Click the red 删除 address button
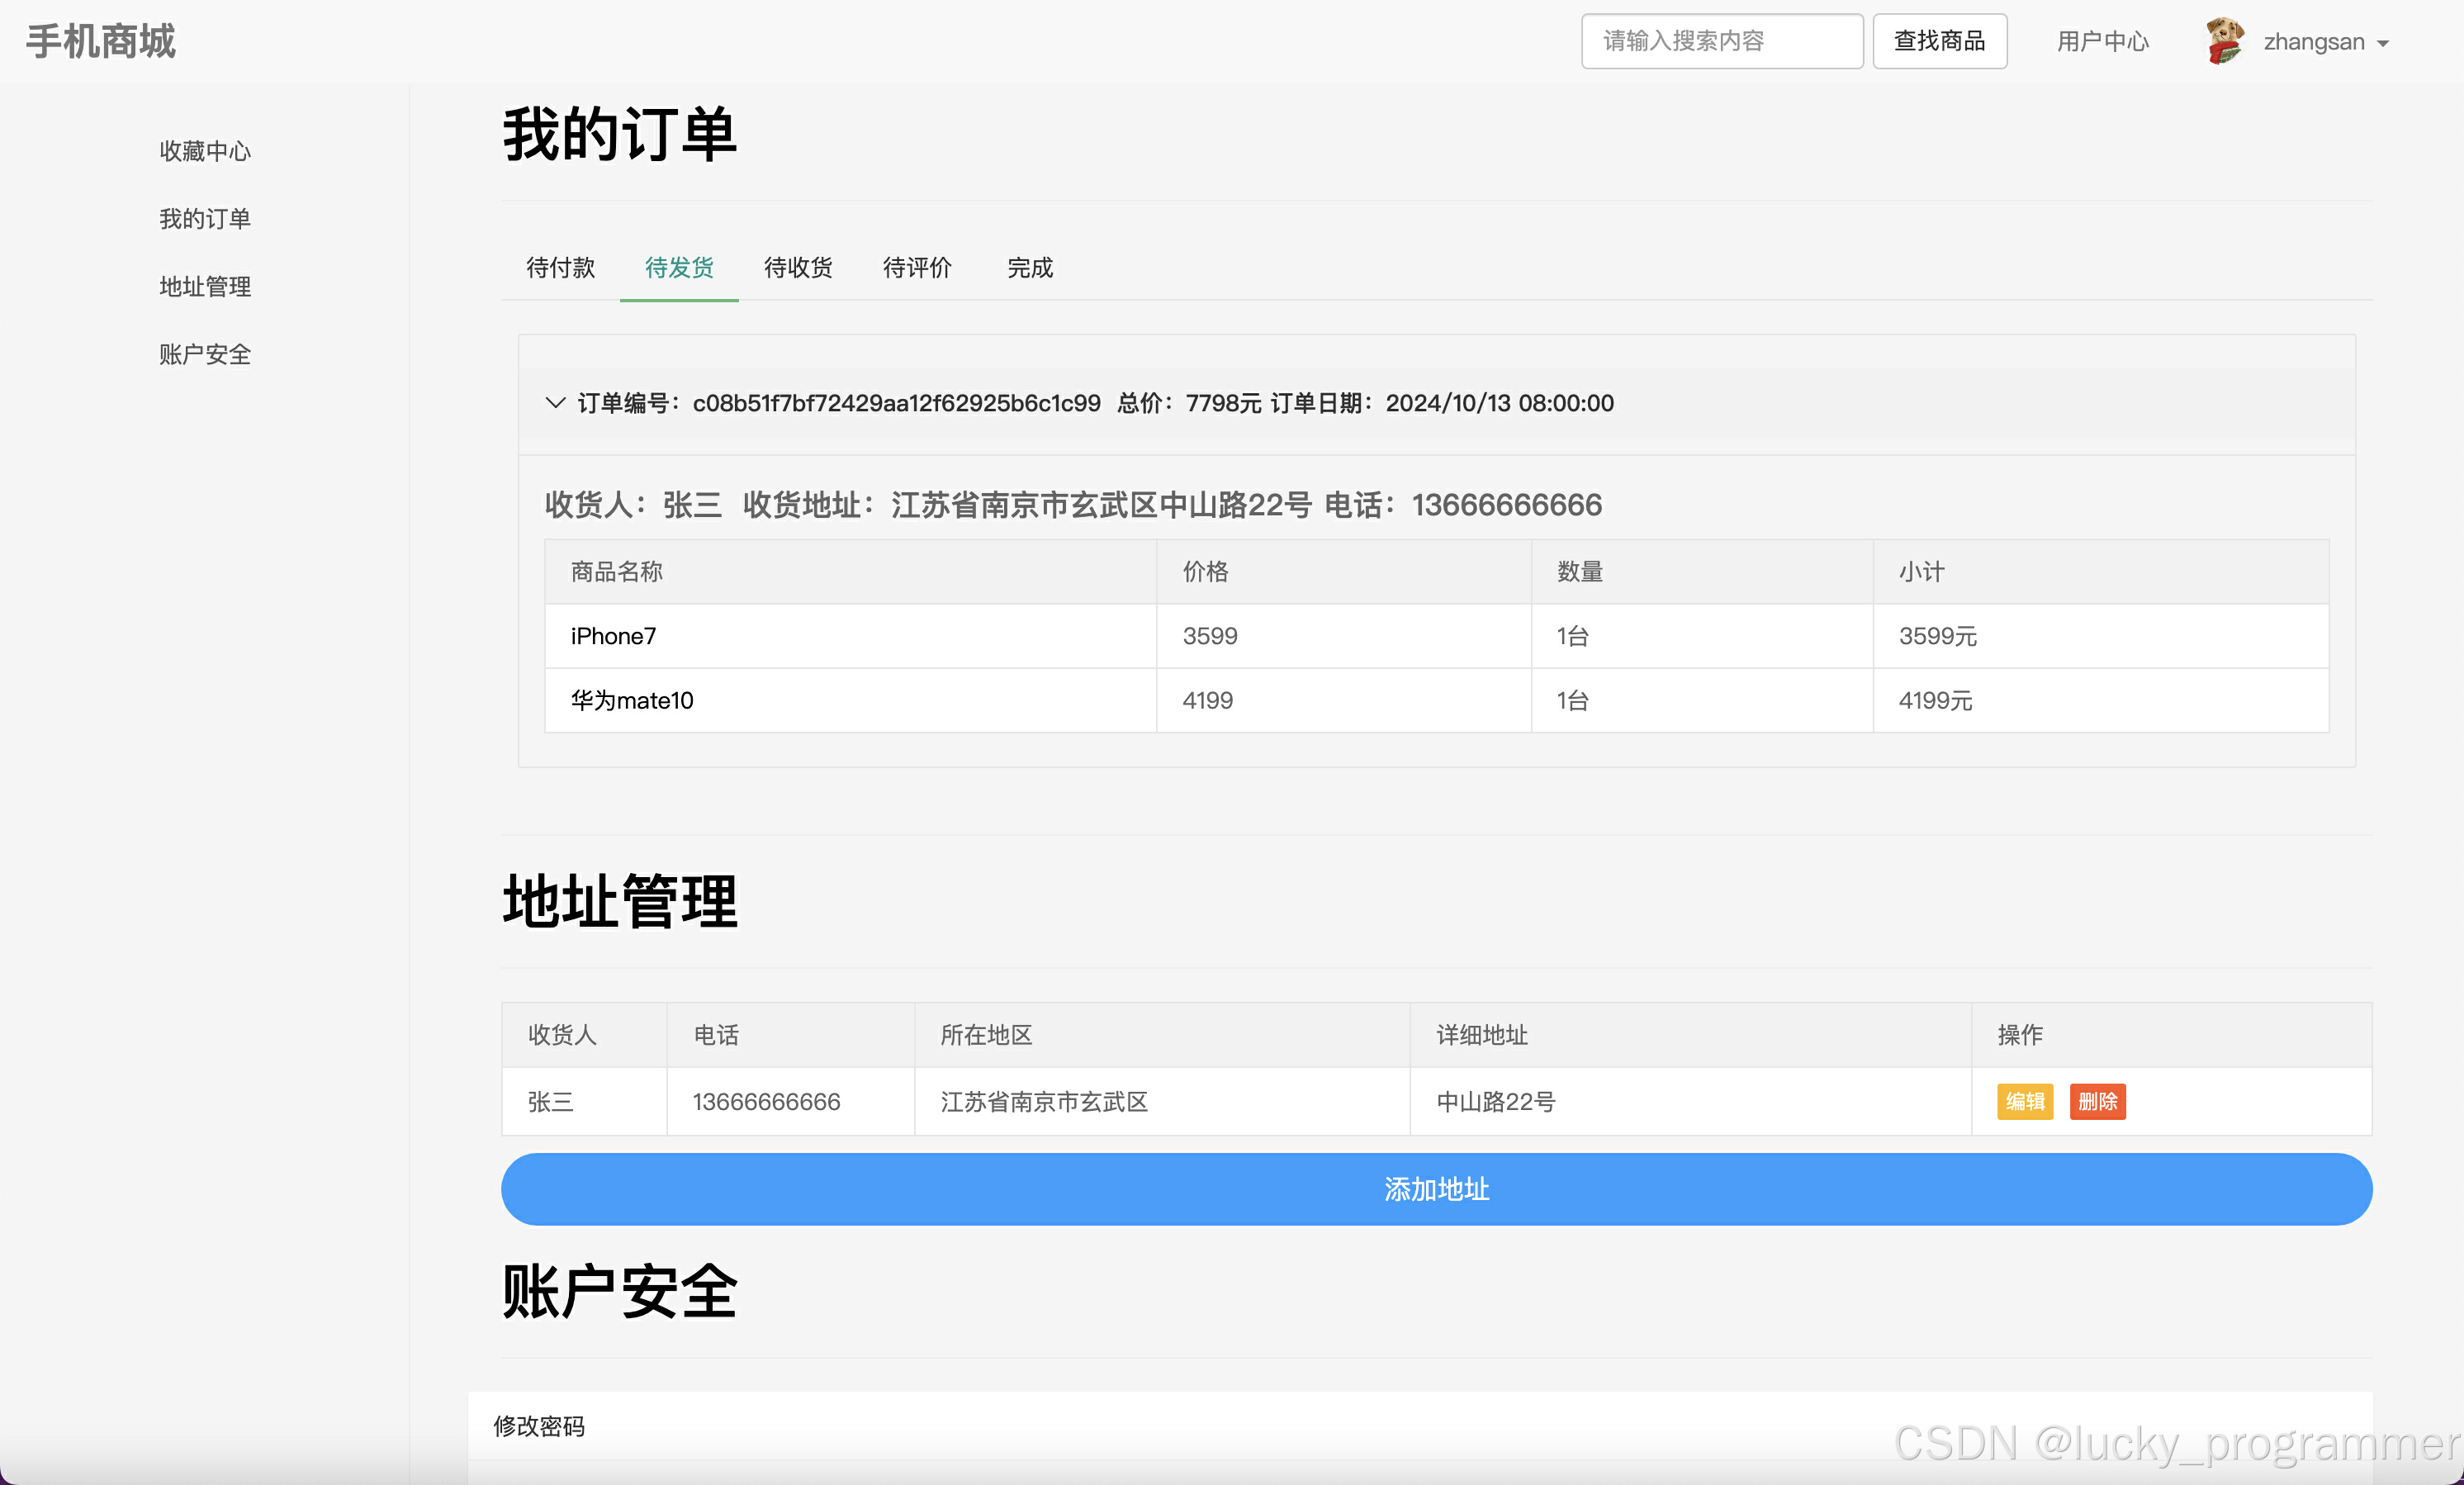Image resolution: width=2464 pixels, height=1485 pixels. pyautogui.click(x=2097, y=1101)
